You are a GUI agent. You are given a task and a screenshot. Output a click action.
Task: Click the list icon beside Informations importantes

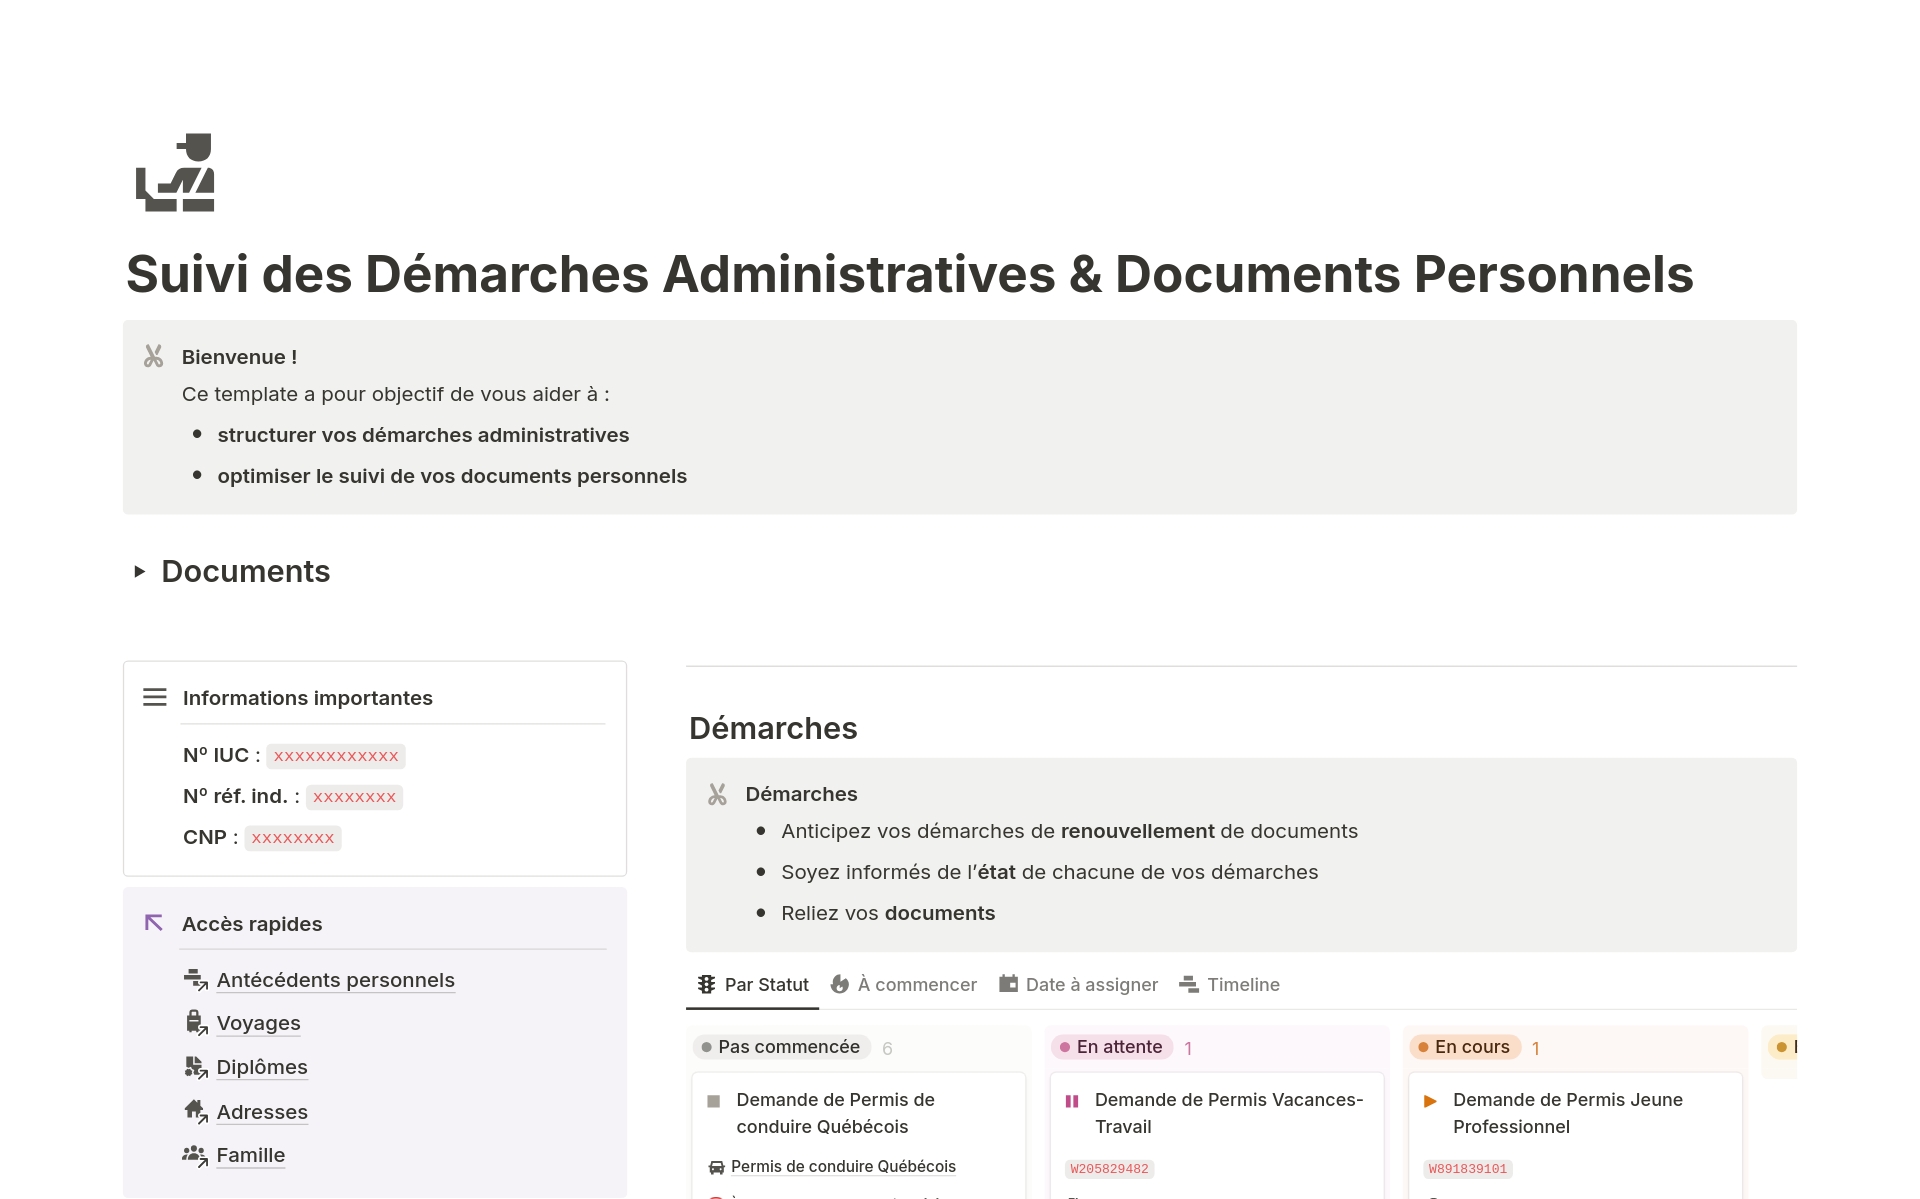(155, 697)
